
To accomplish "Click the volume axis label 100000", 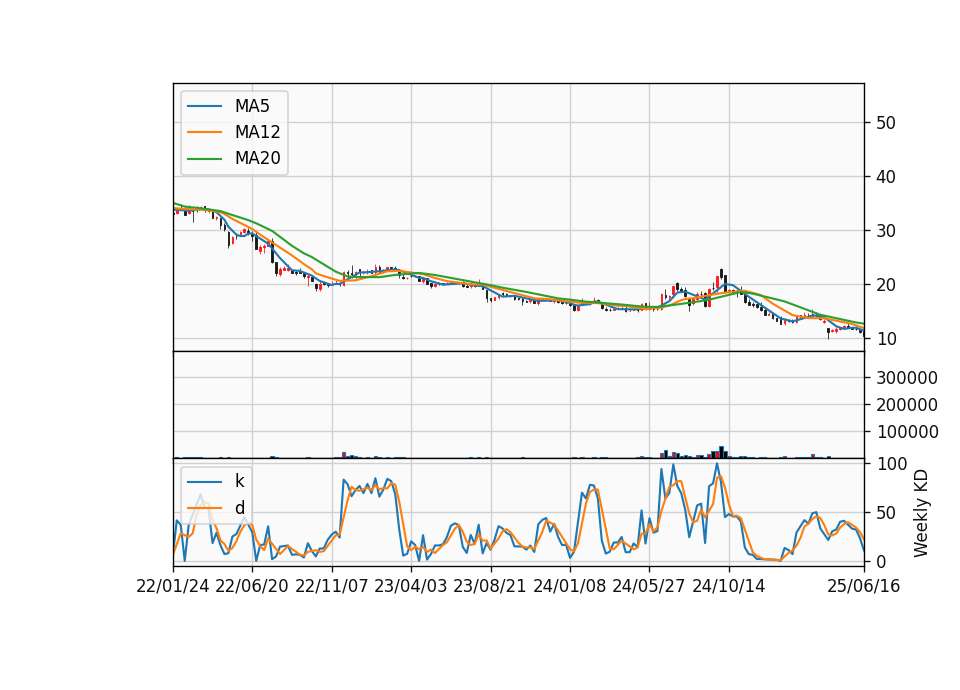I will pos(907,432).
